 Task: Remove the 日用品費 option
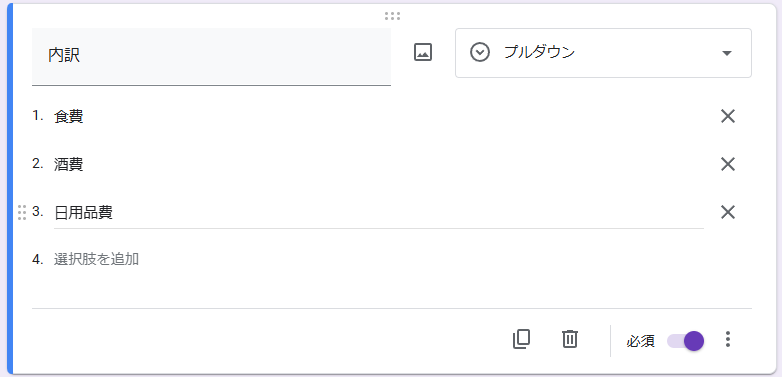click(x=728, y=212)
